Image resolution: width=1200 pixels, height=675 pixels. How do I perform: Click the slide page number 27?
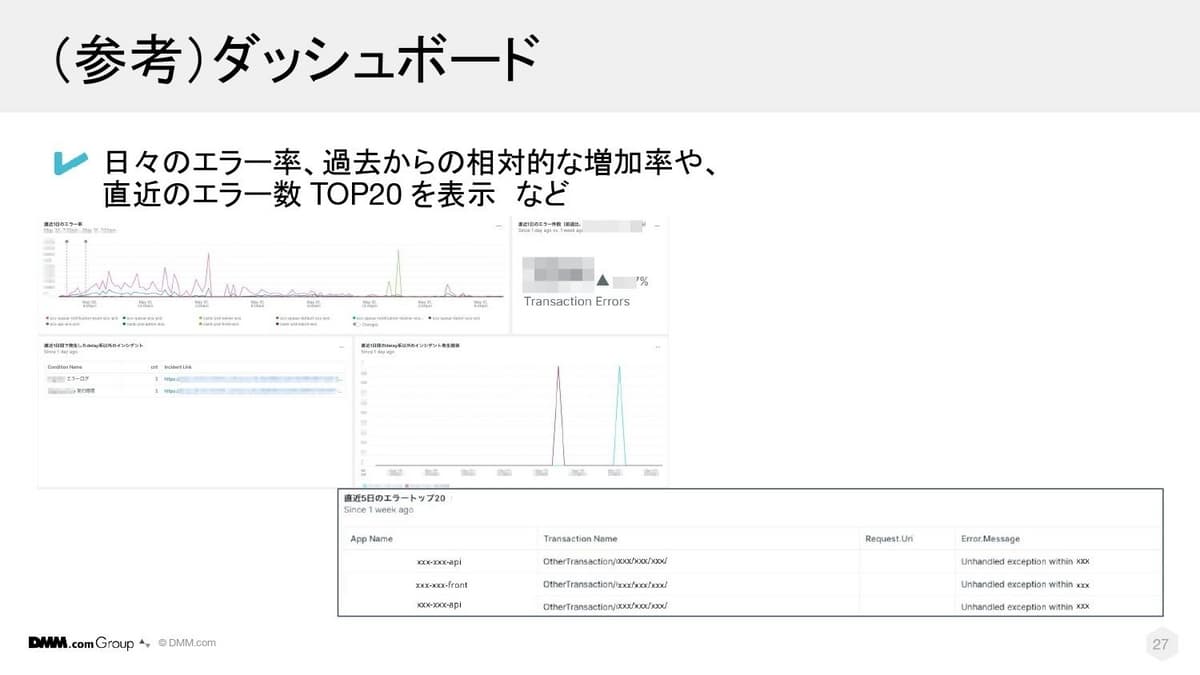tap(1160, 644)
